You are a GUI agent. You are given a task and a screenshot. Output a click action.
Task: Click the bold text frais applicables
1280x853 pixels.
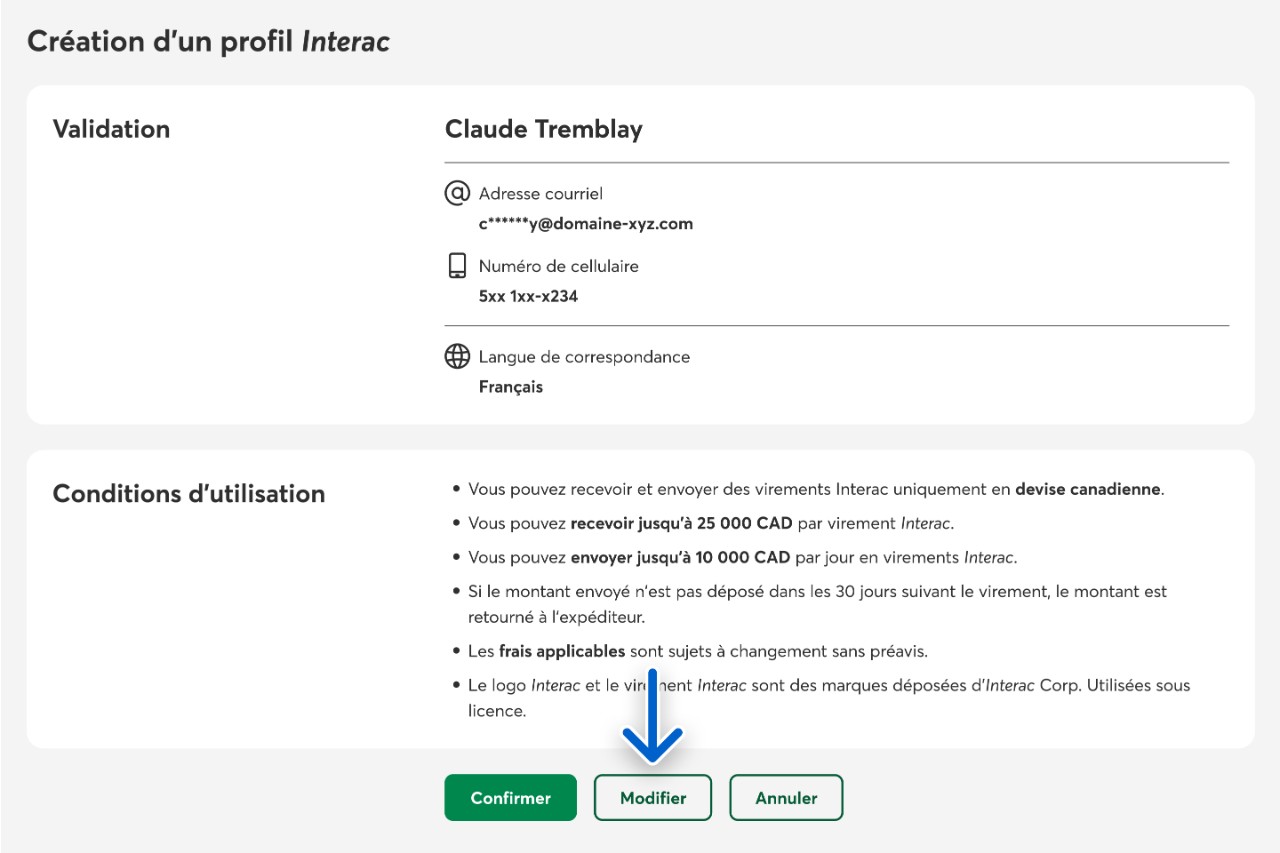(561, 651)
